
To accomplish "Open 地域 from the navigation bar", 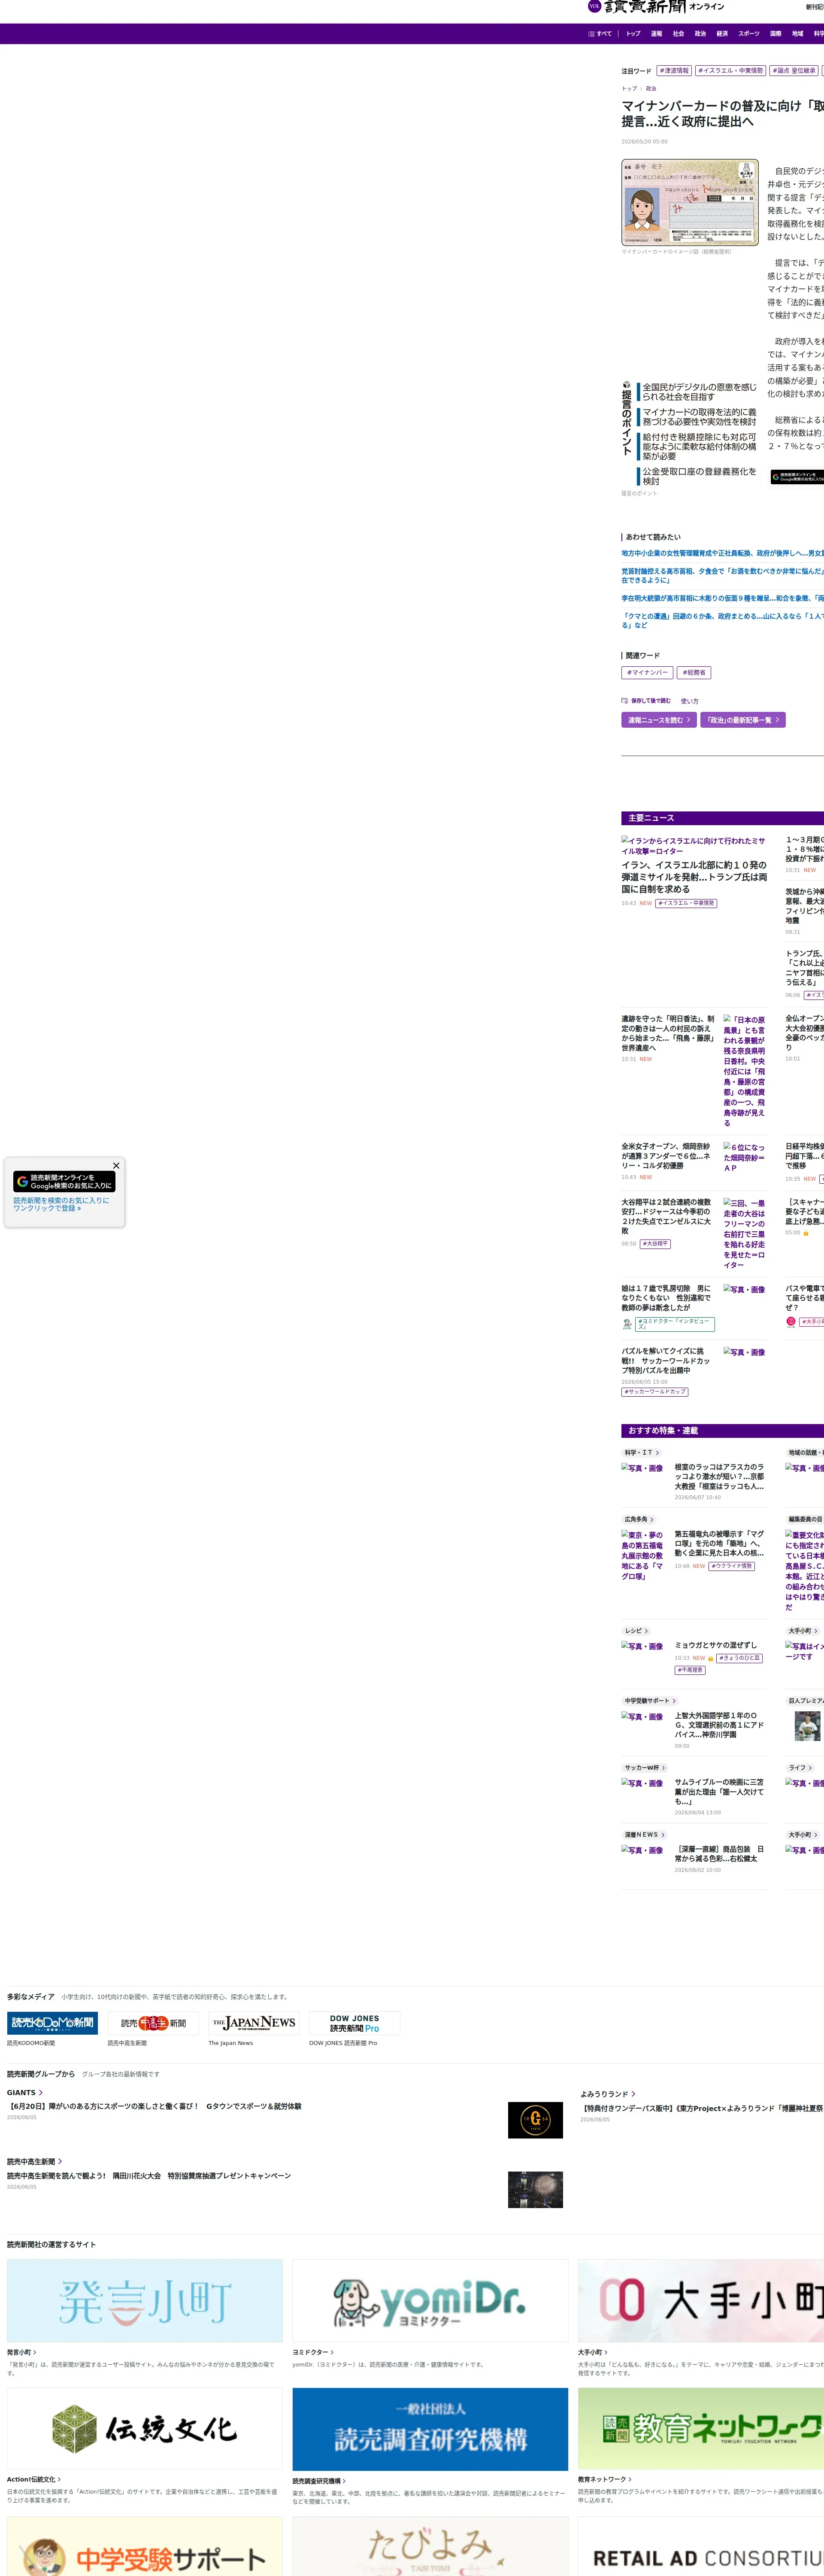I will tap(797, 34).
